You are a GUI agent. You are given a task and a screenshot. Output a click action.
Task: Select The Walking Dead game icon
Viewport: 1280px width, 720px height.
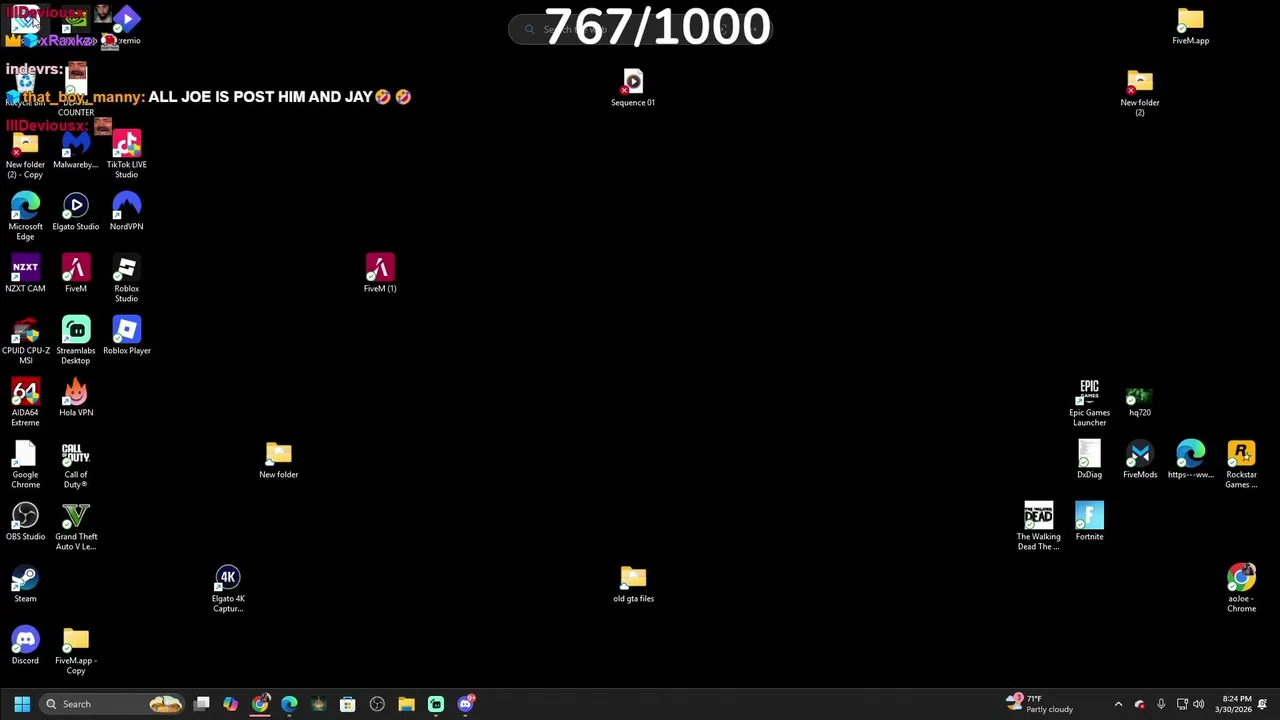(1038, 526)
